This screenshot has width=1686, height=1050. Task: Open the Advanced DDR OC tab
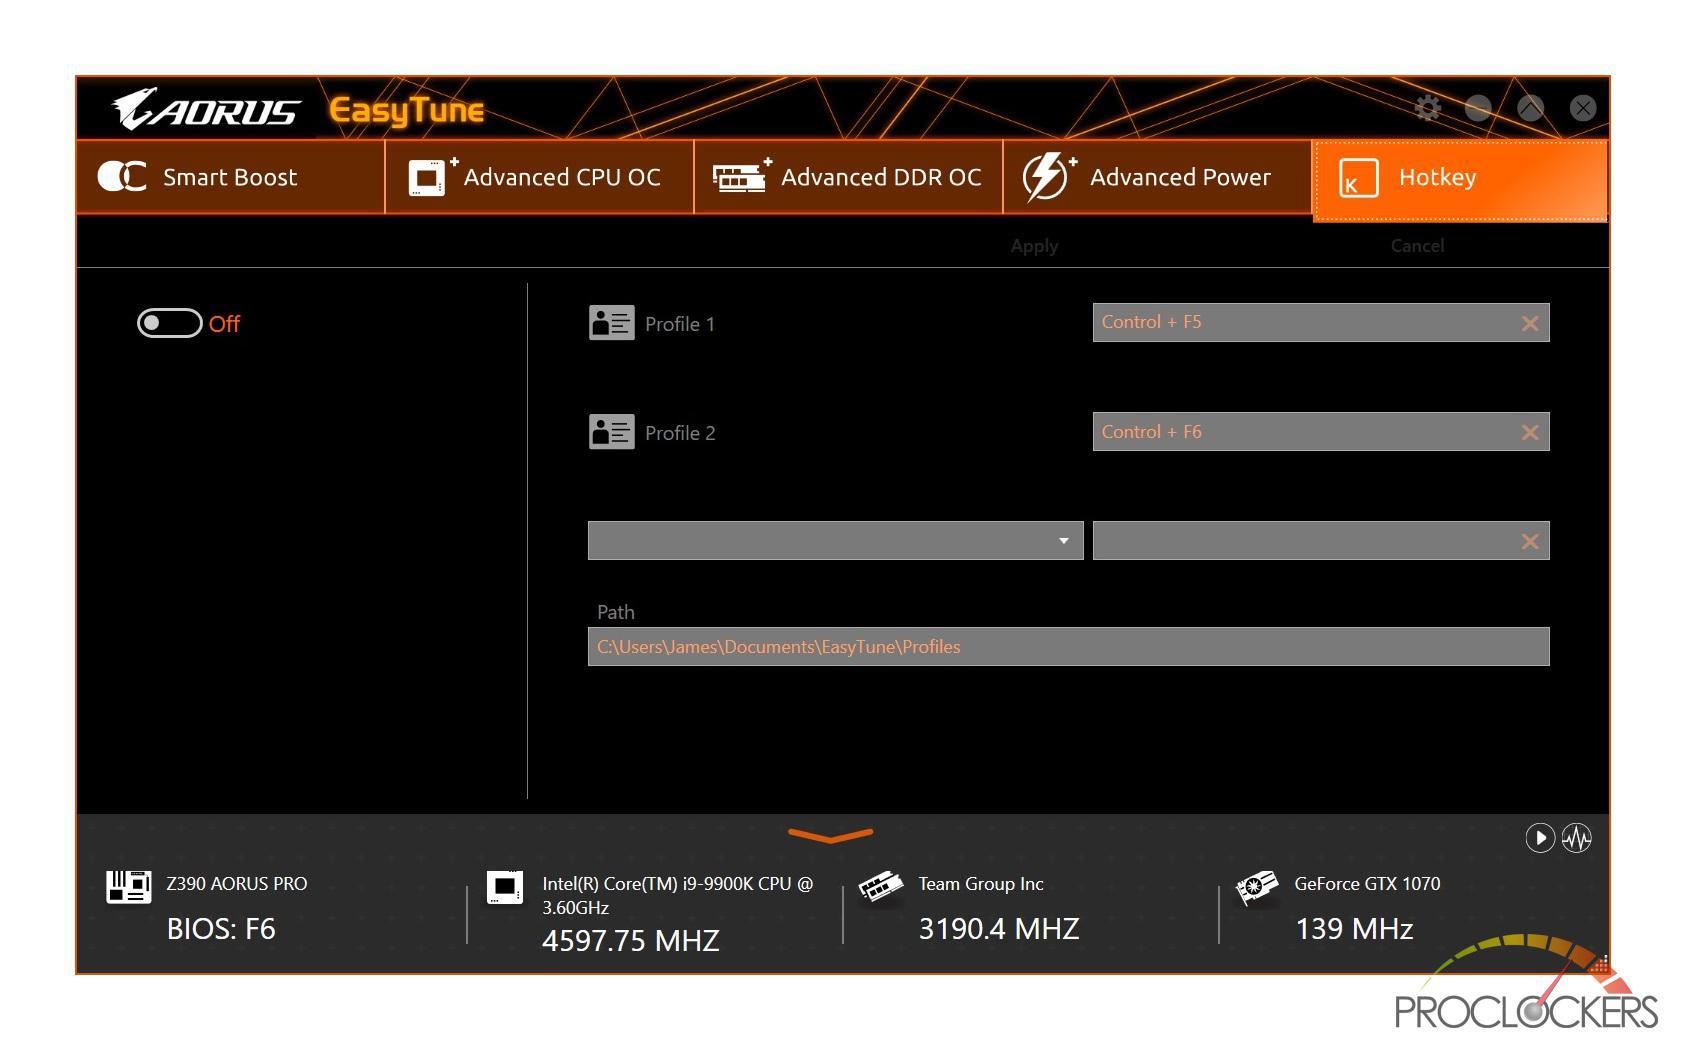(848, 177)
